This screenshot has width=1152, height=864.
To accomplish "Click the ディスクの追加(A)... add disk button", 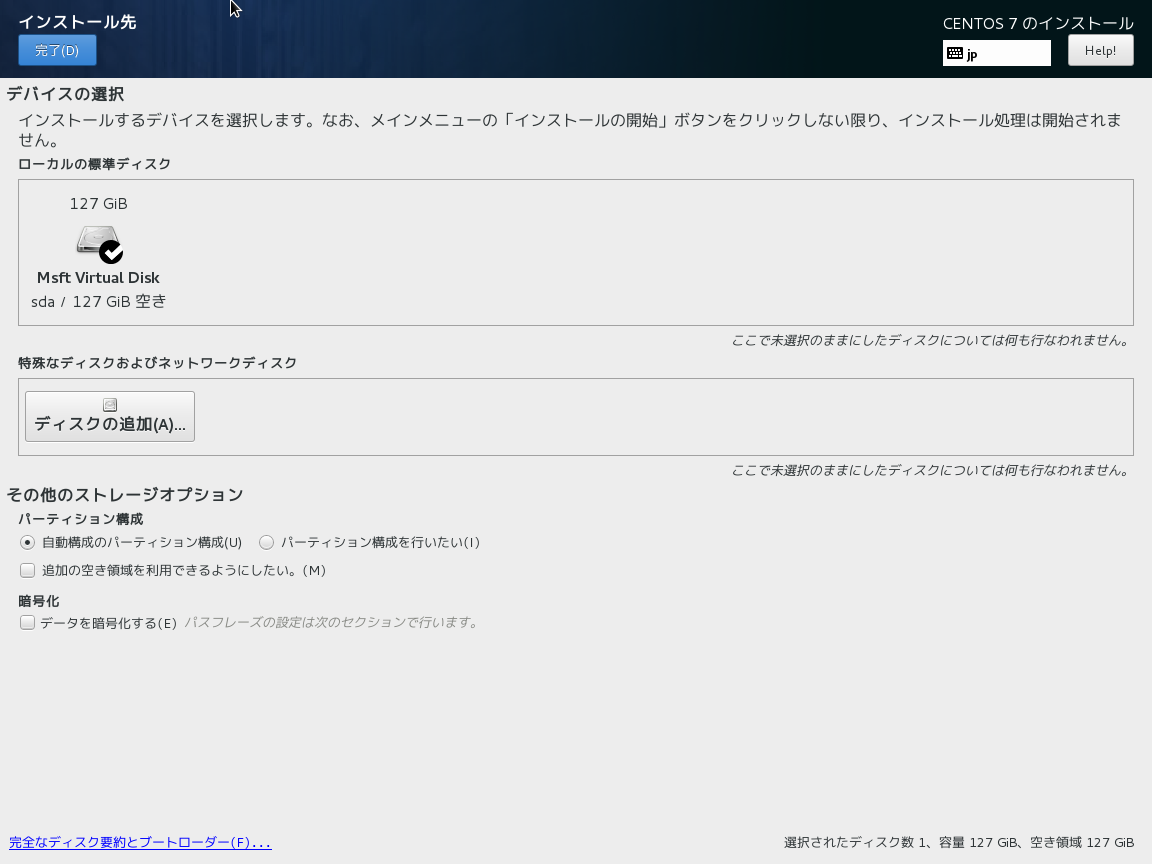I will [110, 417].
